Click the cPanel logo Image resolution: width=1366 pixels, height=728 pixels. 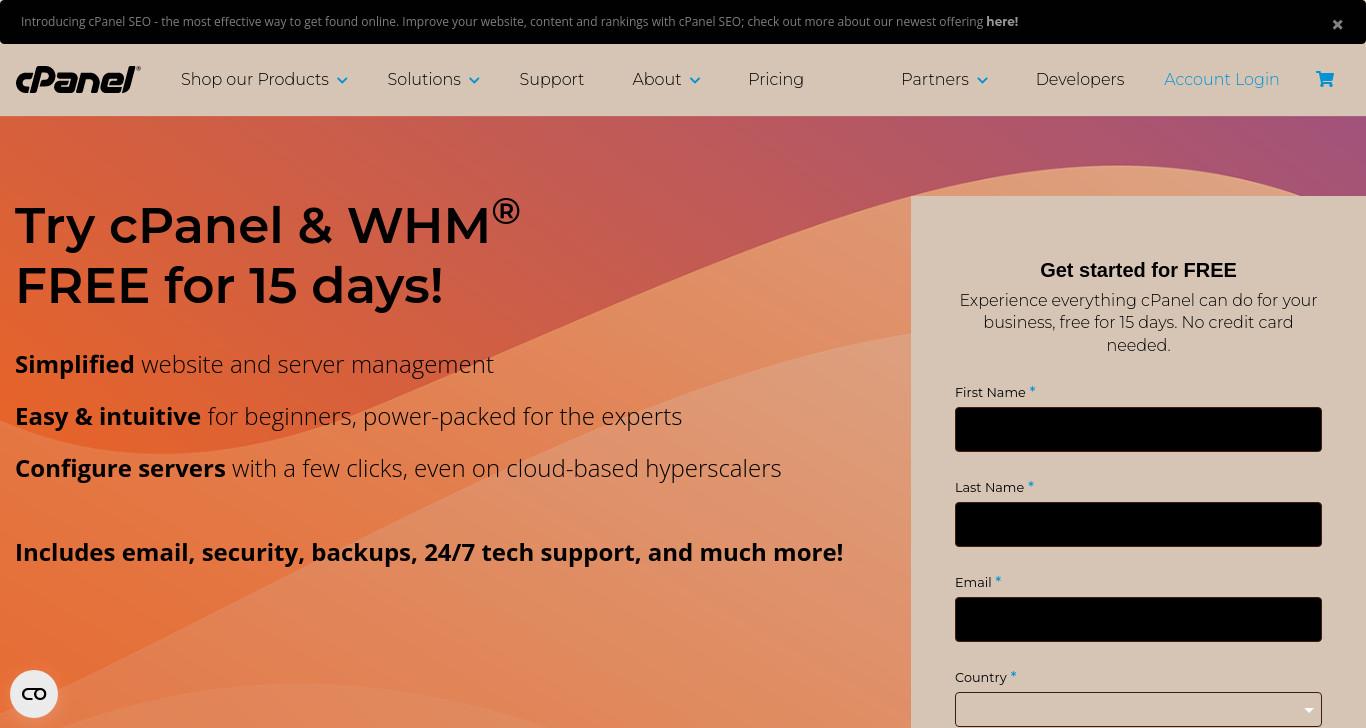[78, 79]
